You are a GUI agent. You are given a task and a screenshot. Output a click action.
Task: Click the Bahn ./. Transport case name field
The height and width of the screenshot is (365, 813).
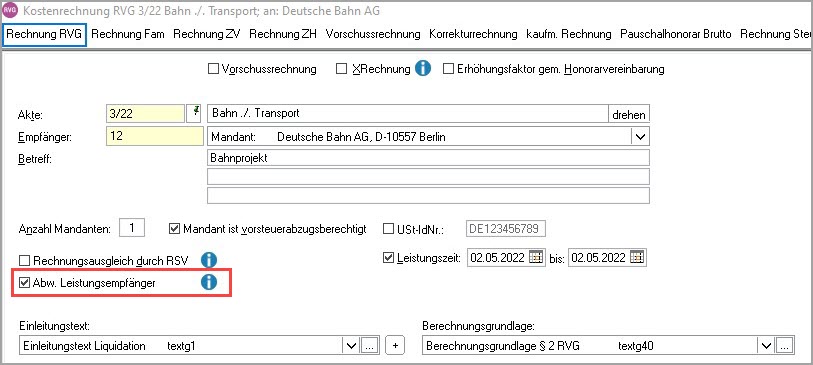pyautogui.click(x=407, y=114)
